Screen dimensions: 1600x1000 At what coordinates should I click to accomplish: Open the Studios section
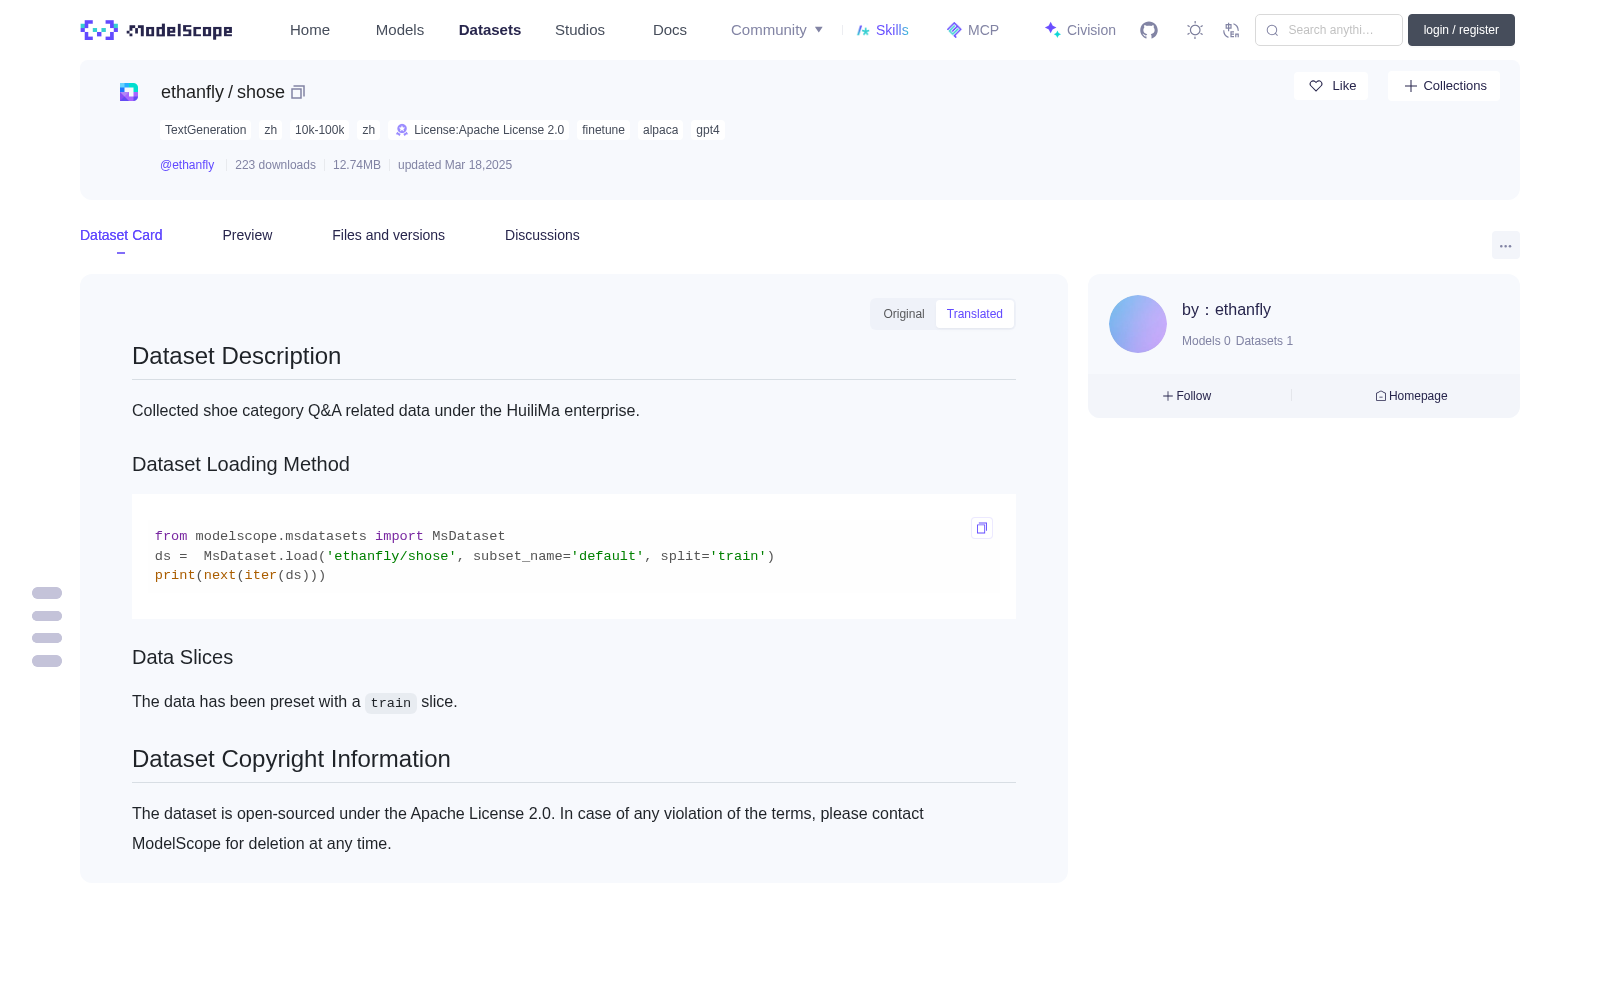pyautogui.click(x=580, y=30)
